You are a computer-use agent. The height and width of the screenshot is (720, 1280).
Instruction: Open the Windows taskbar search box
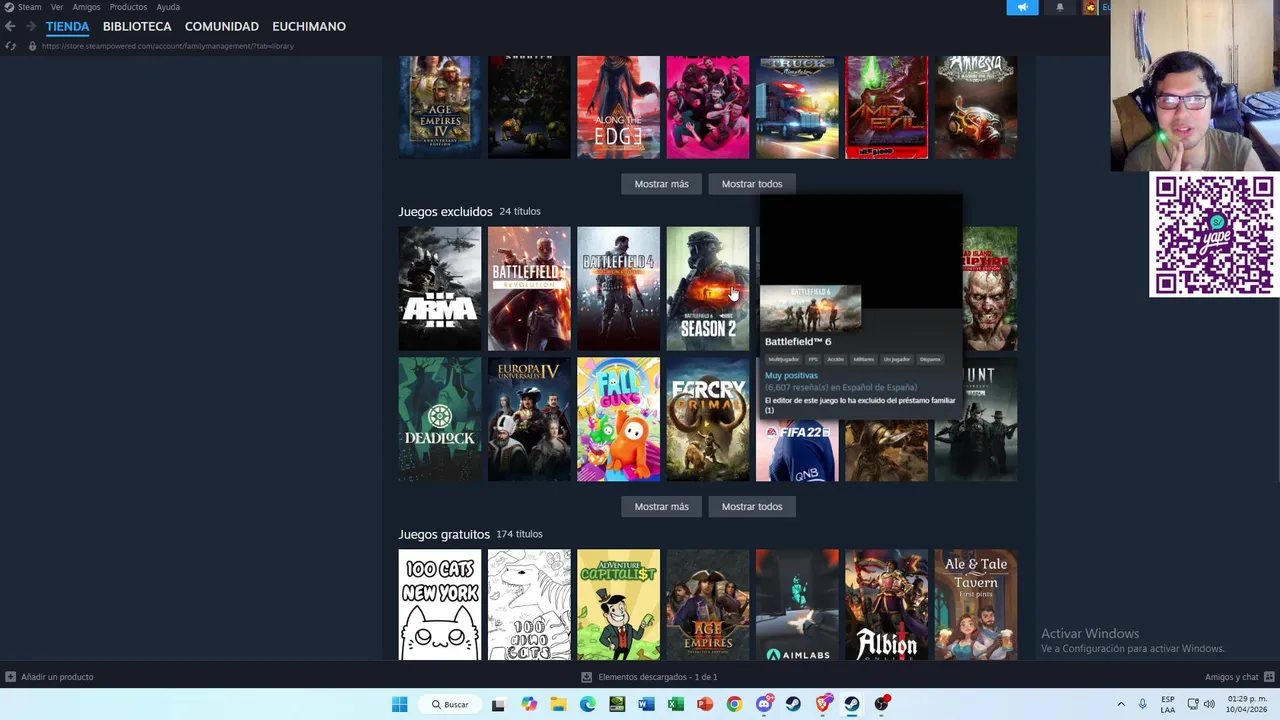click(x=450, y=704)
